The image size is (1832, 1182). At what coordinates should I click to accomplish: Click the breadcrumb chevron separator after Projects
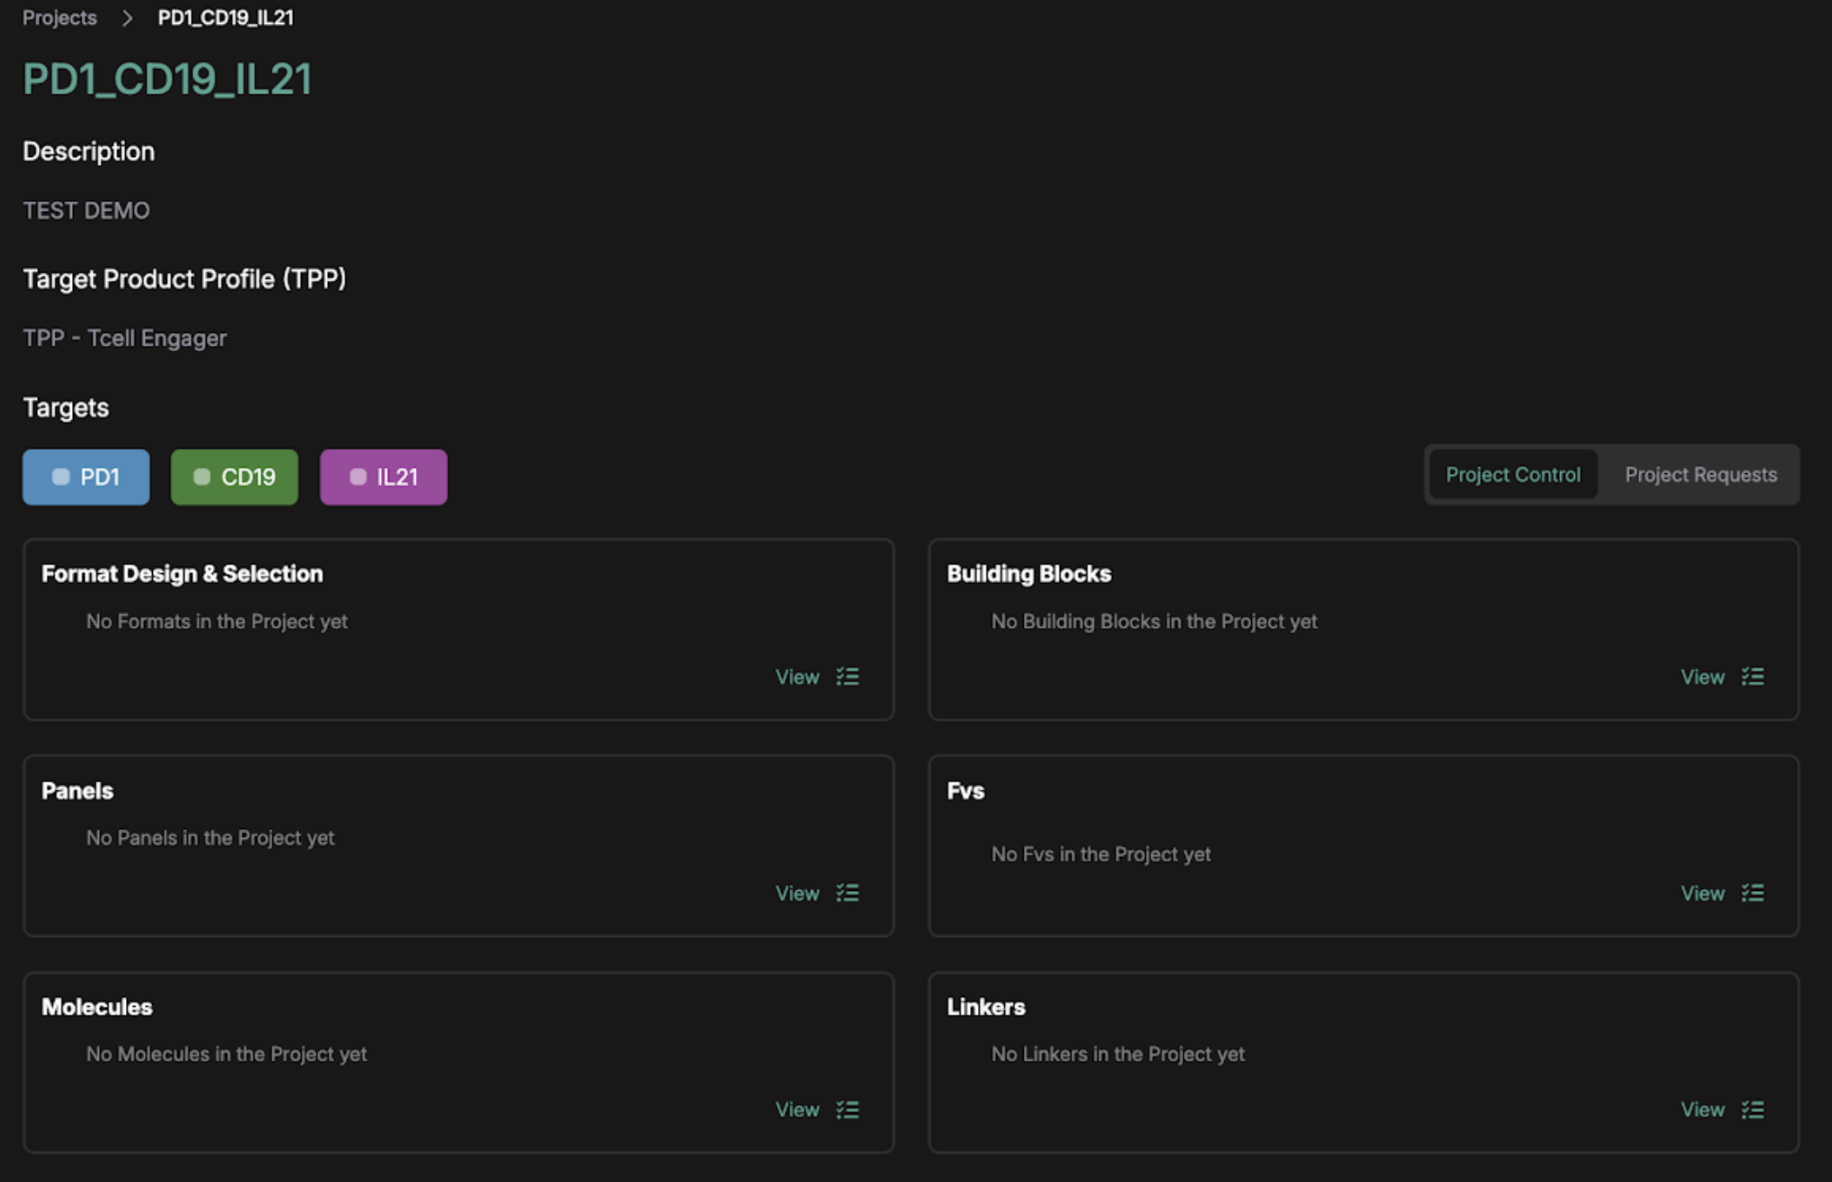tap(127, 18)
